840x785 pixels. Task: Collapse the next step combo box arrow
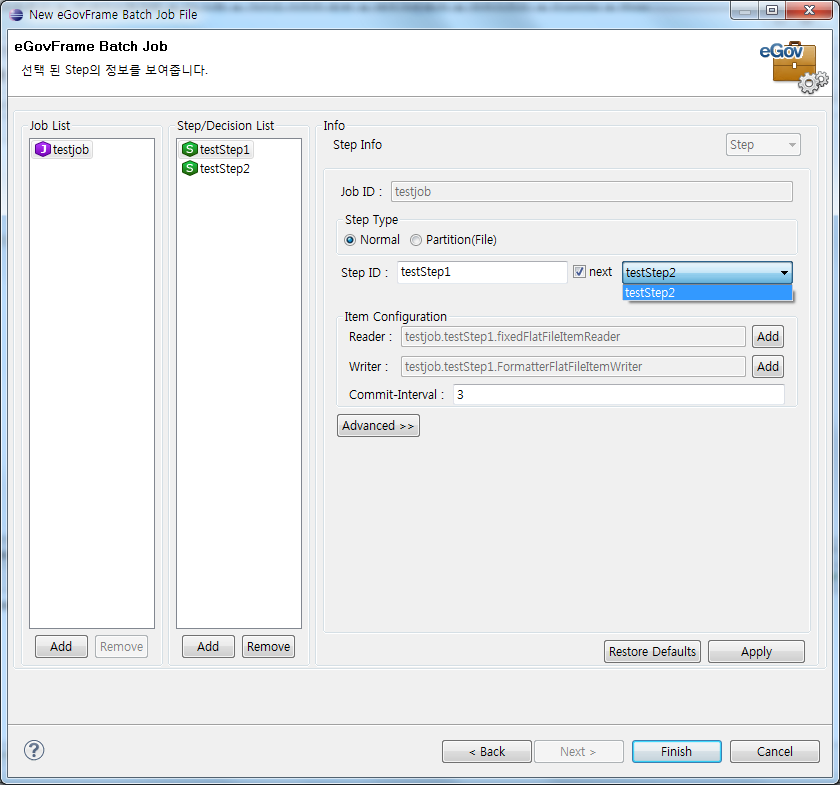[784, 273]
